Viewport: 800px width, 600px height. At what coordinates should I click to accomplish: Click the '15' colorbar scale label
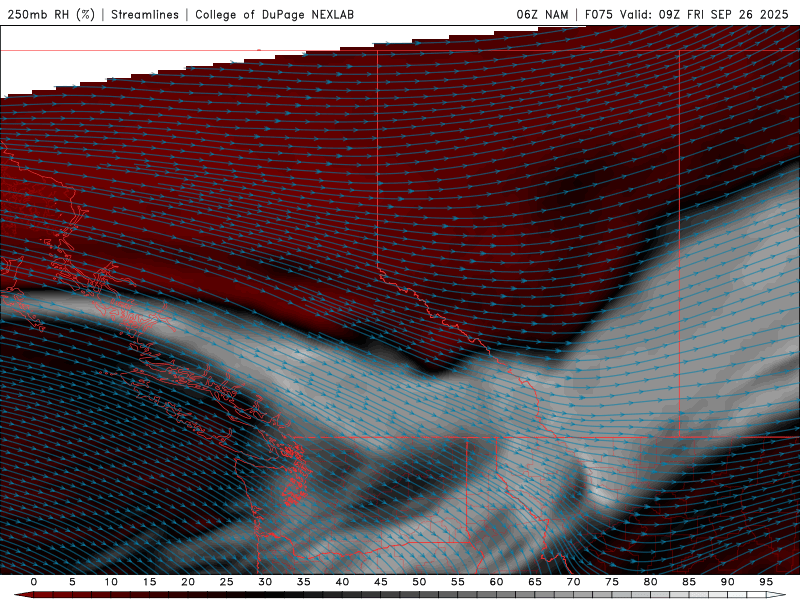(149, 582)
